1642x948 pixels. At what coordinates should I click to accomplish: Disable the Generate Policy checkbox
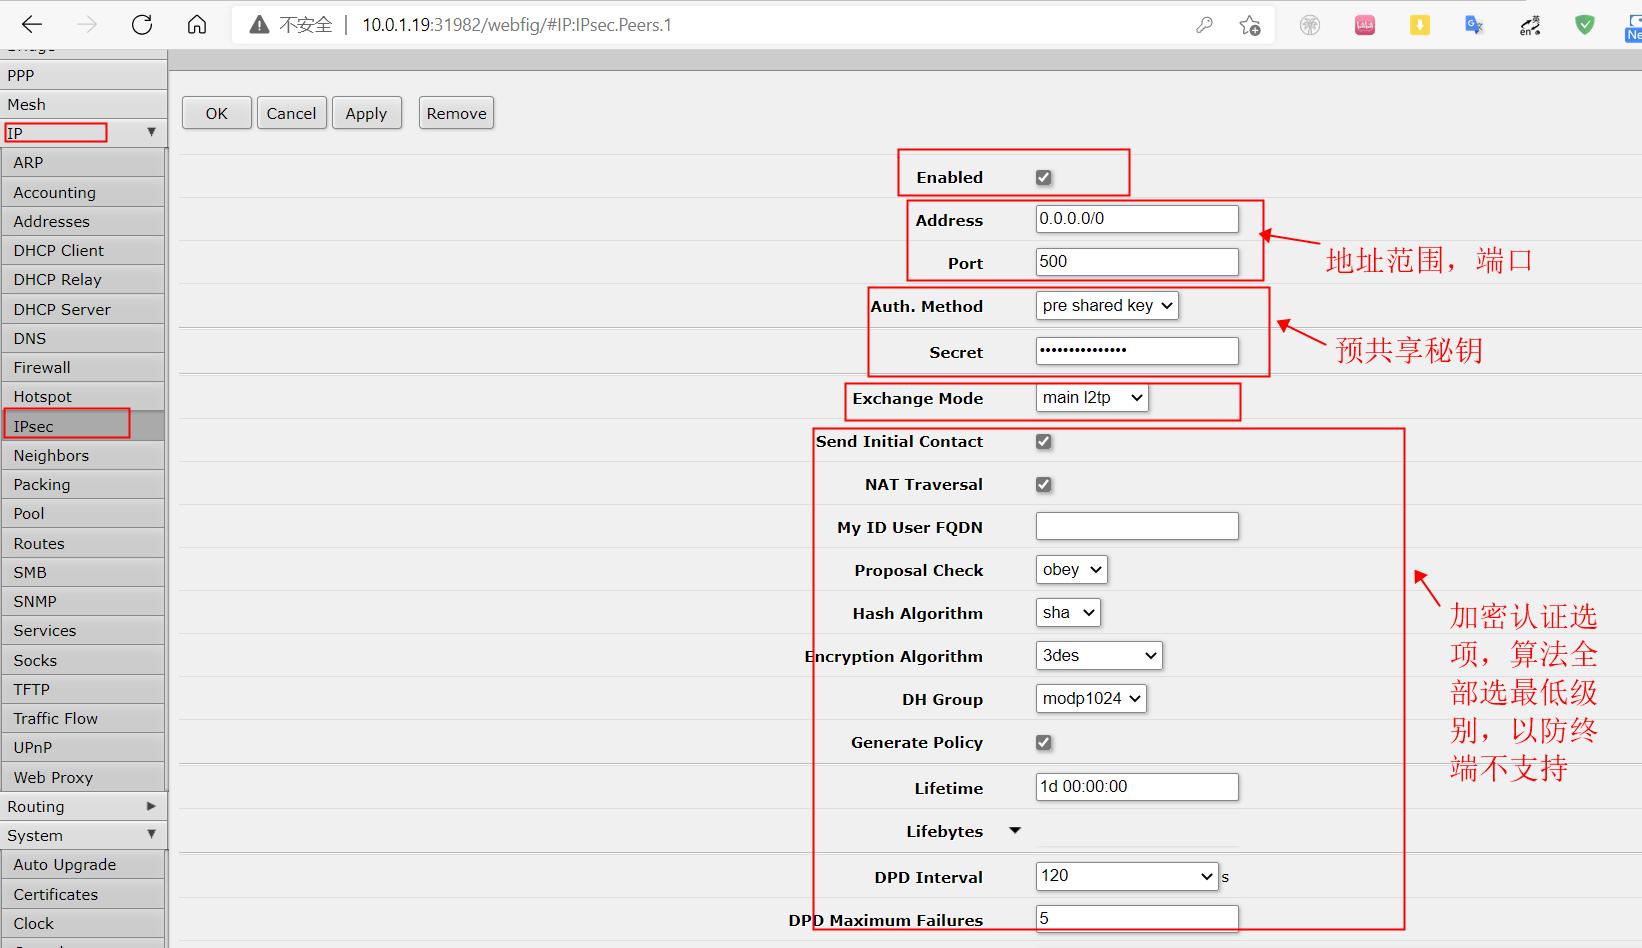pos(1043,742)
